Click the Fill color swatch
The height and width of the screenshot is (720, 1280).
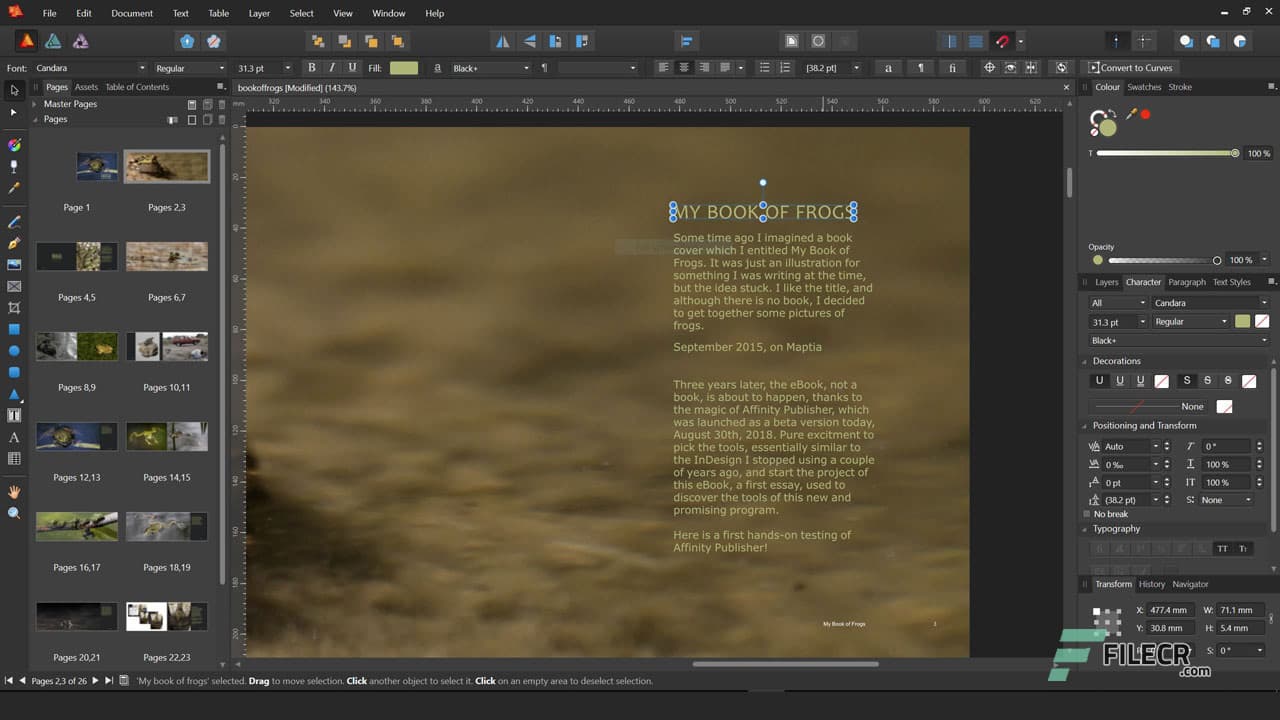tap(404, 67)
